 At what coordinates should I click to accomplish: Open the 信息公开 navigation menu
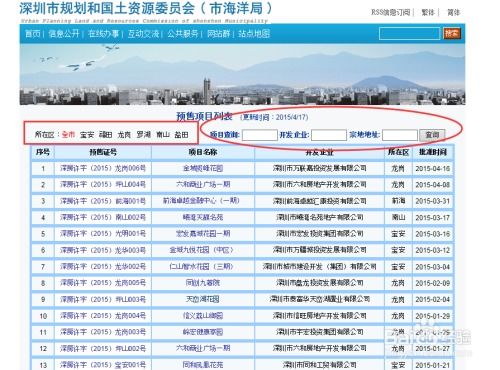[x=64, y=34]
